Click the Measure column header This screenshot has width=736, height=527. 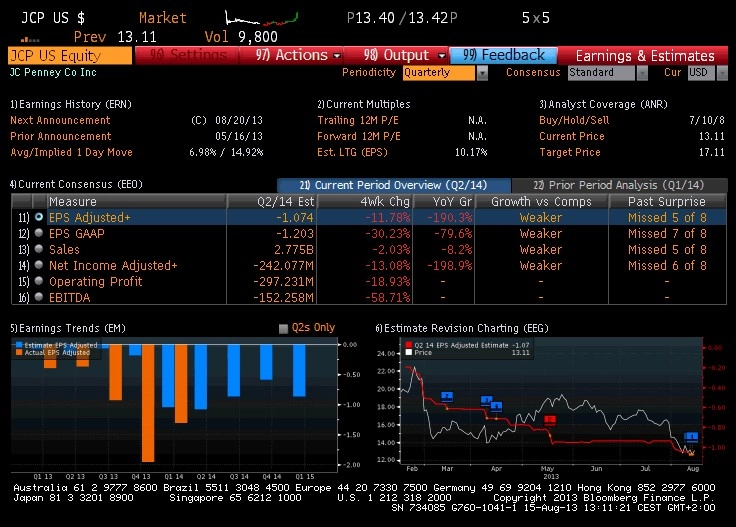point(136,201)
